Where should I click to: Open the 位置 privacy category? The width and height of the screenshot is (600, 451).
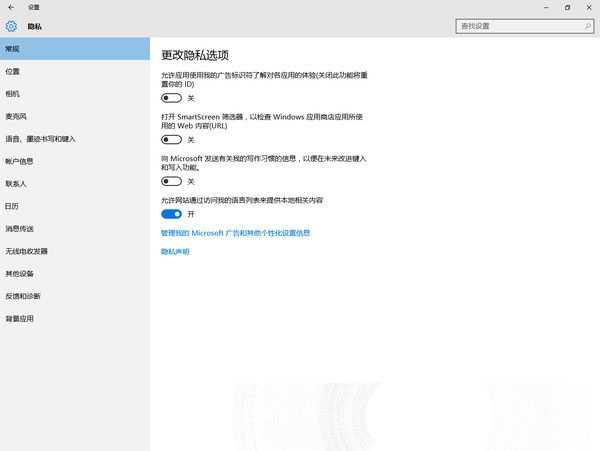click(x=75, y=71)
